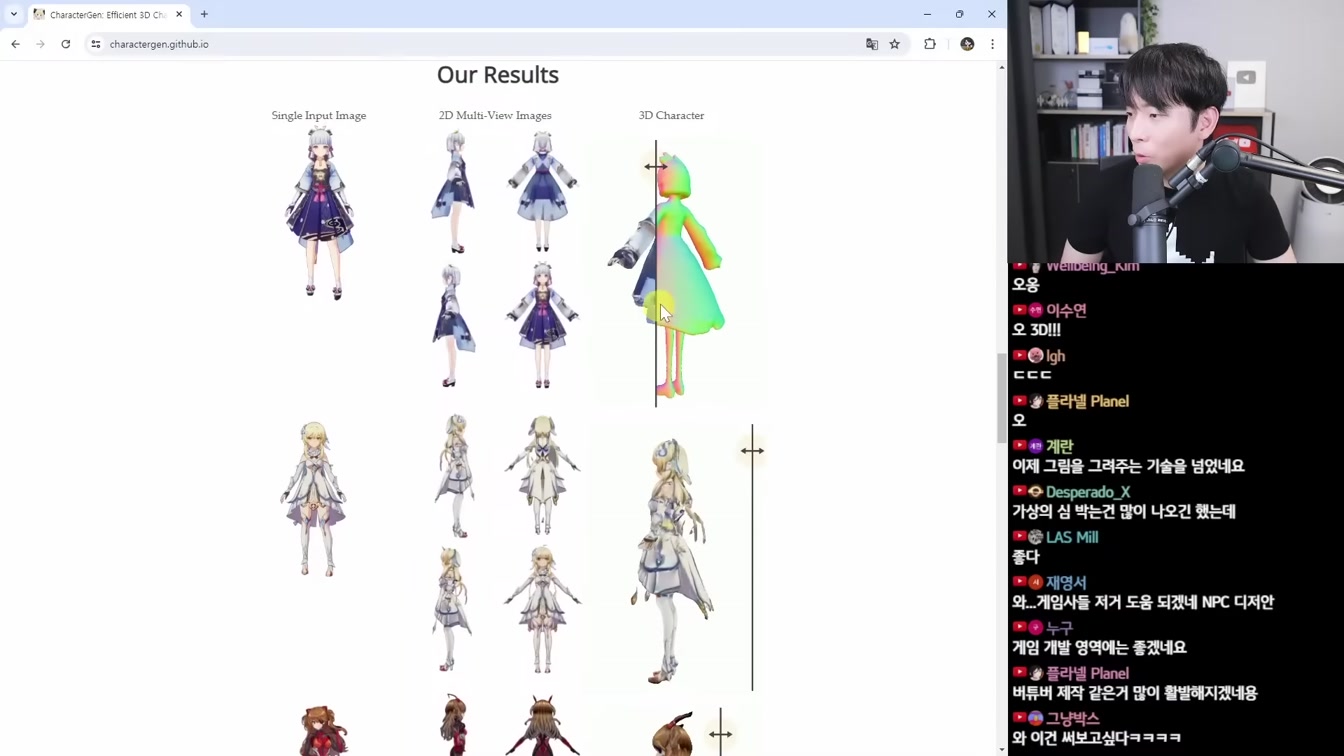Viewport: 1344px width, 756px height.
Task: Click the scrollbar down arrow
Action: pos(1002,749)
